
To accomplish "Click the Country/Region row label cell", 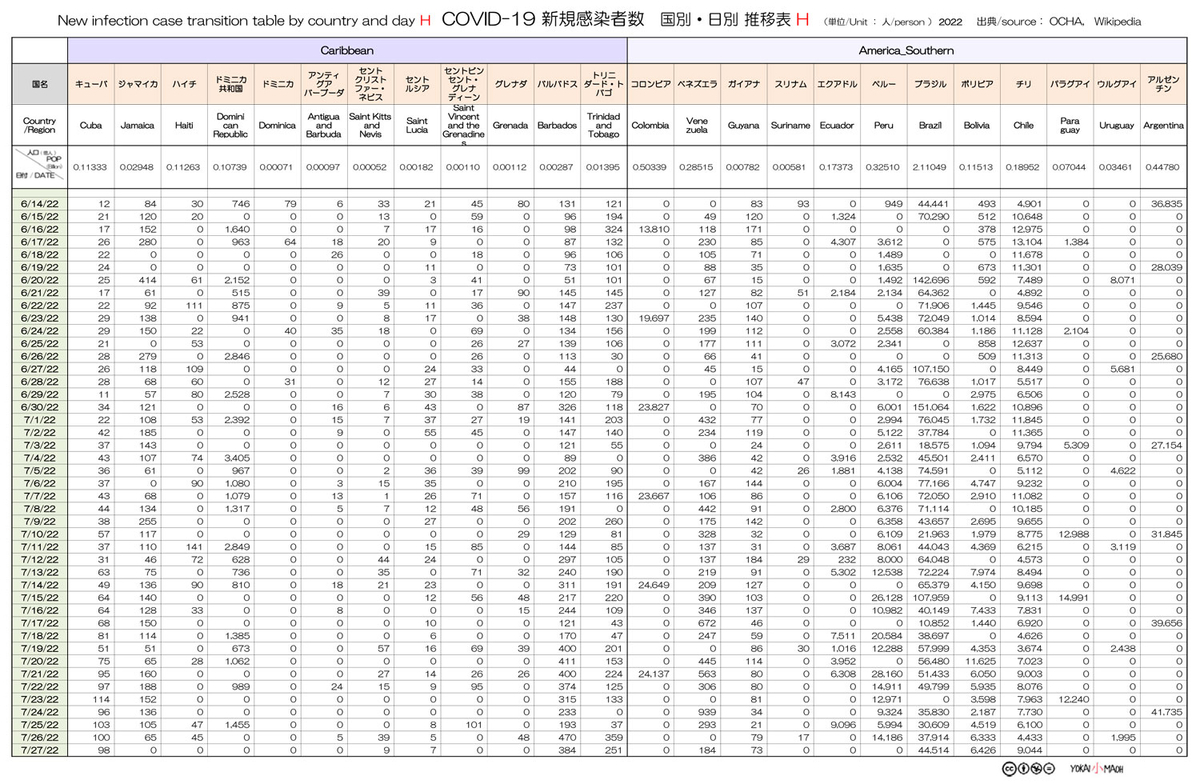I will click(40, 126).
